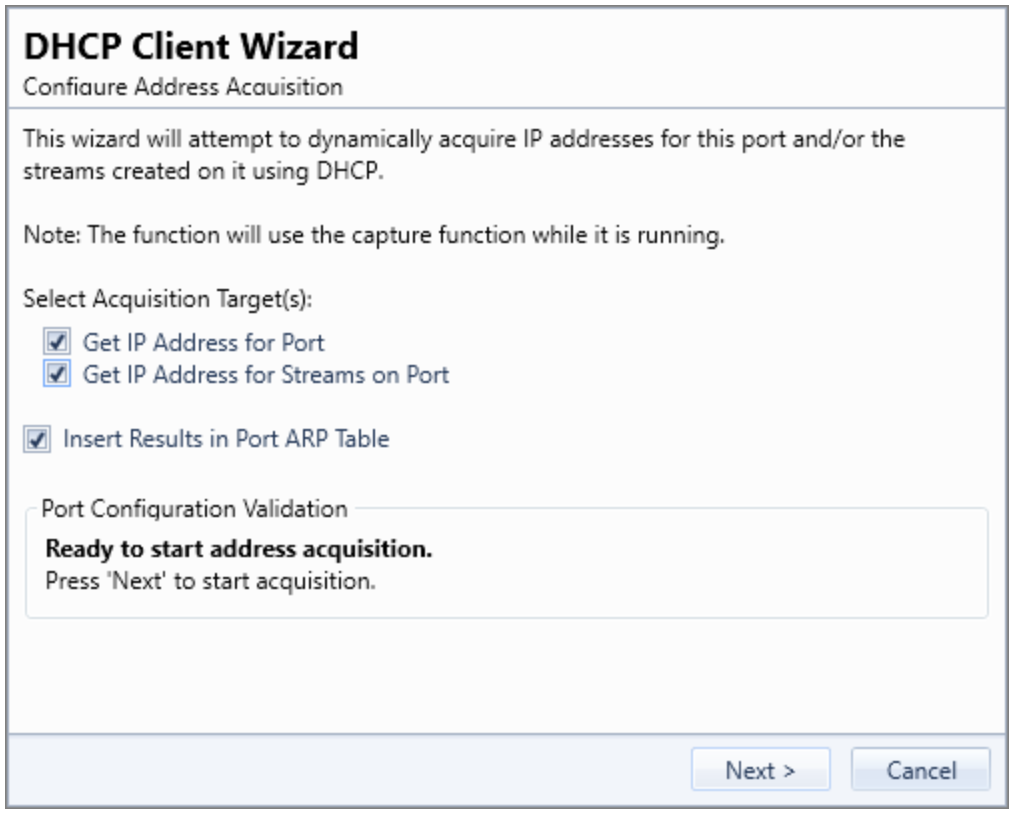
Task: Disable Insert Results in Port ARP Table checkbox
Action: [x=37, y=439]
